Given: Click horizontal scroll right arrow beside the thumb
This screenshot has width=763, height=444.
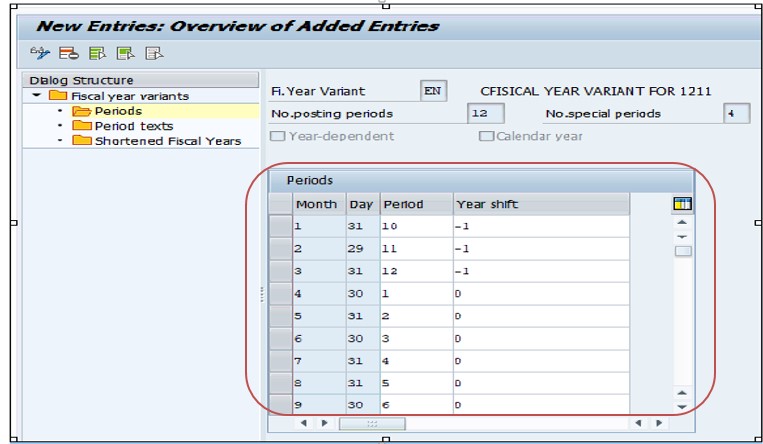Looking at the screenshot, I should coord(325,423).
